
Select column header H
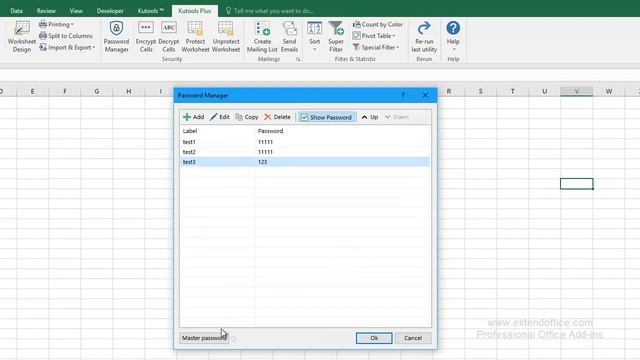click(x=129, y=91)
